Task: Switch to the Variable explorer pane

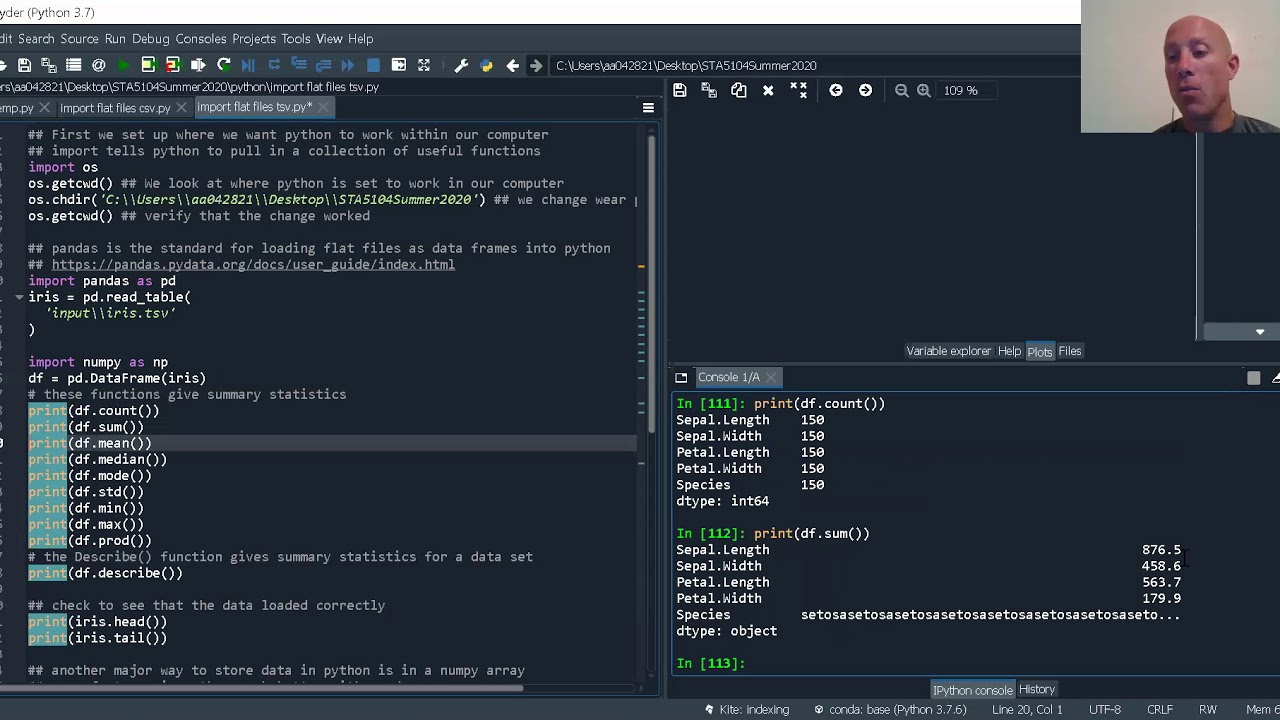Action: [948, 351]
